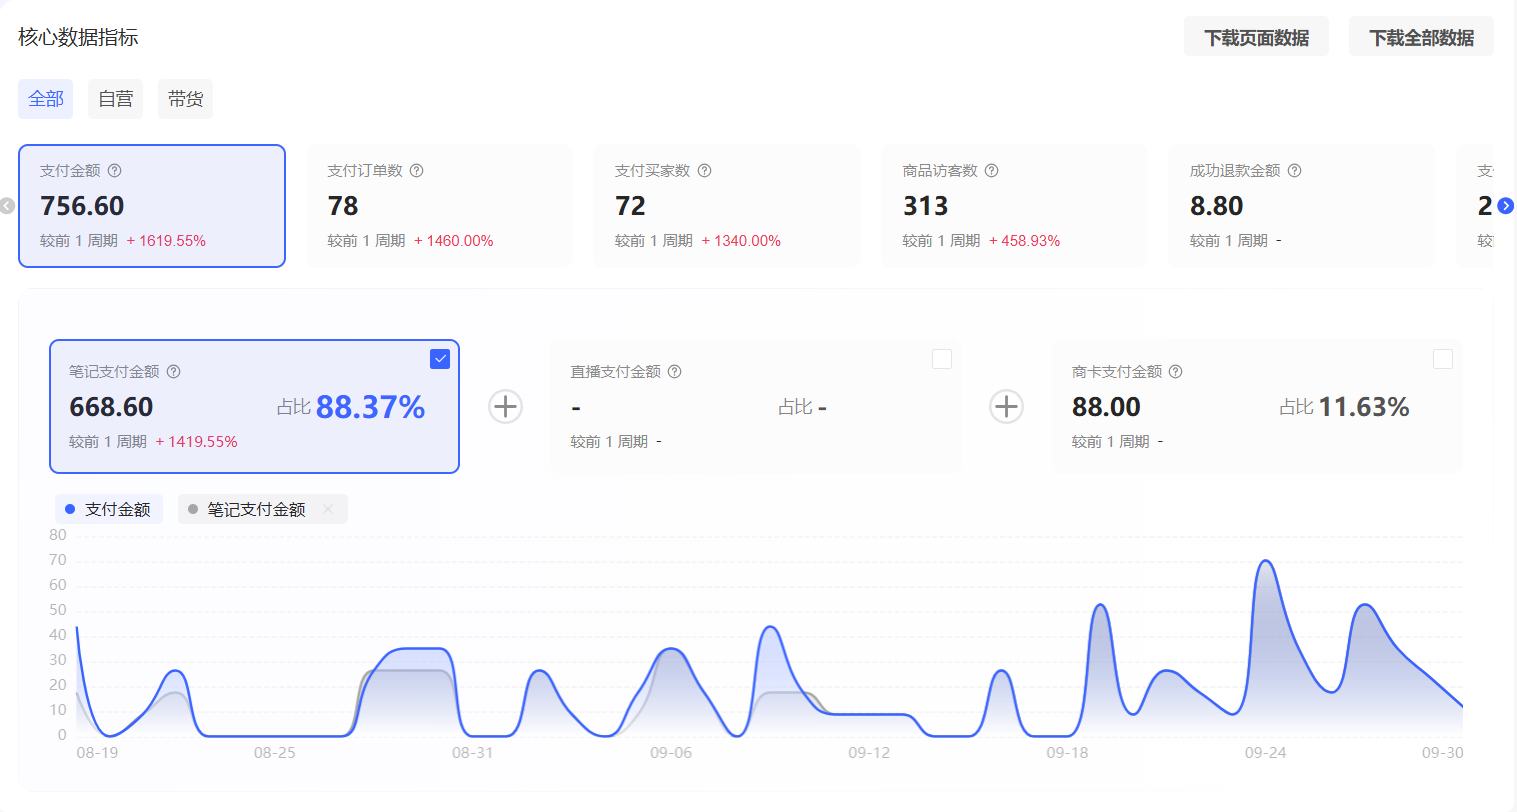
Task: Click the 08-19 axis date label
Action: pyautogui.click(x=97, y=753)
